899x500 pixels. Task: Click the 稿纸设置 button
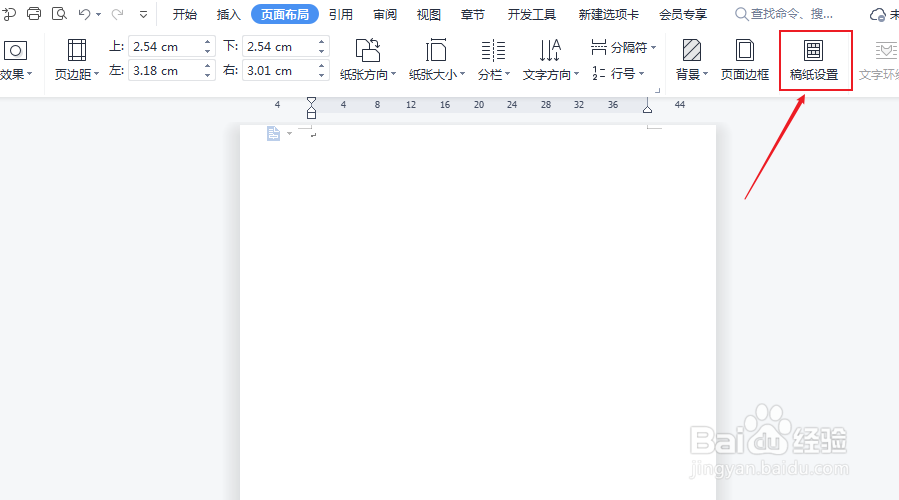[x=814, y=60]
